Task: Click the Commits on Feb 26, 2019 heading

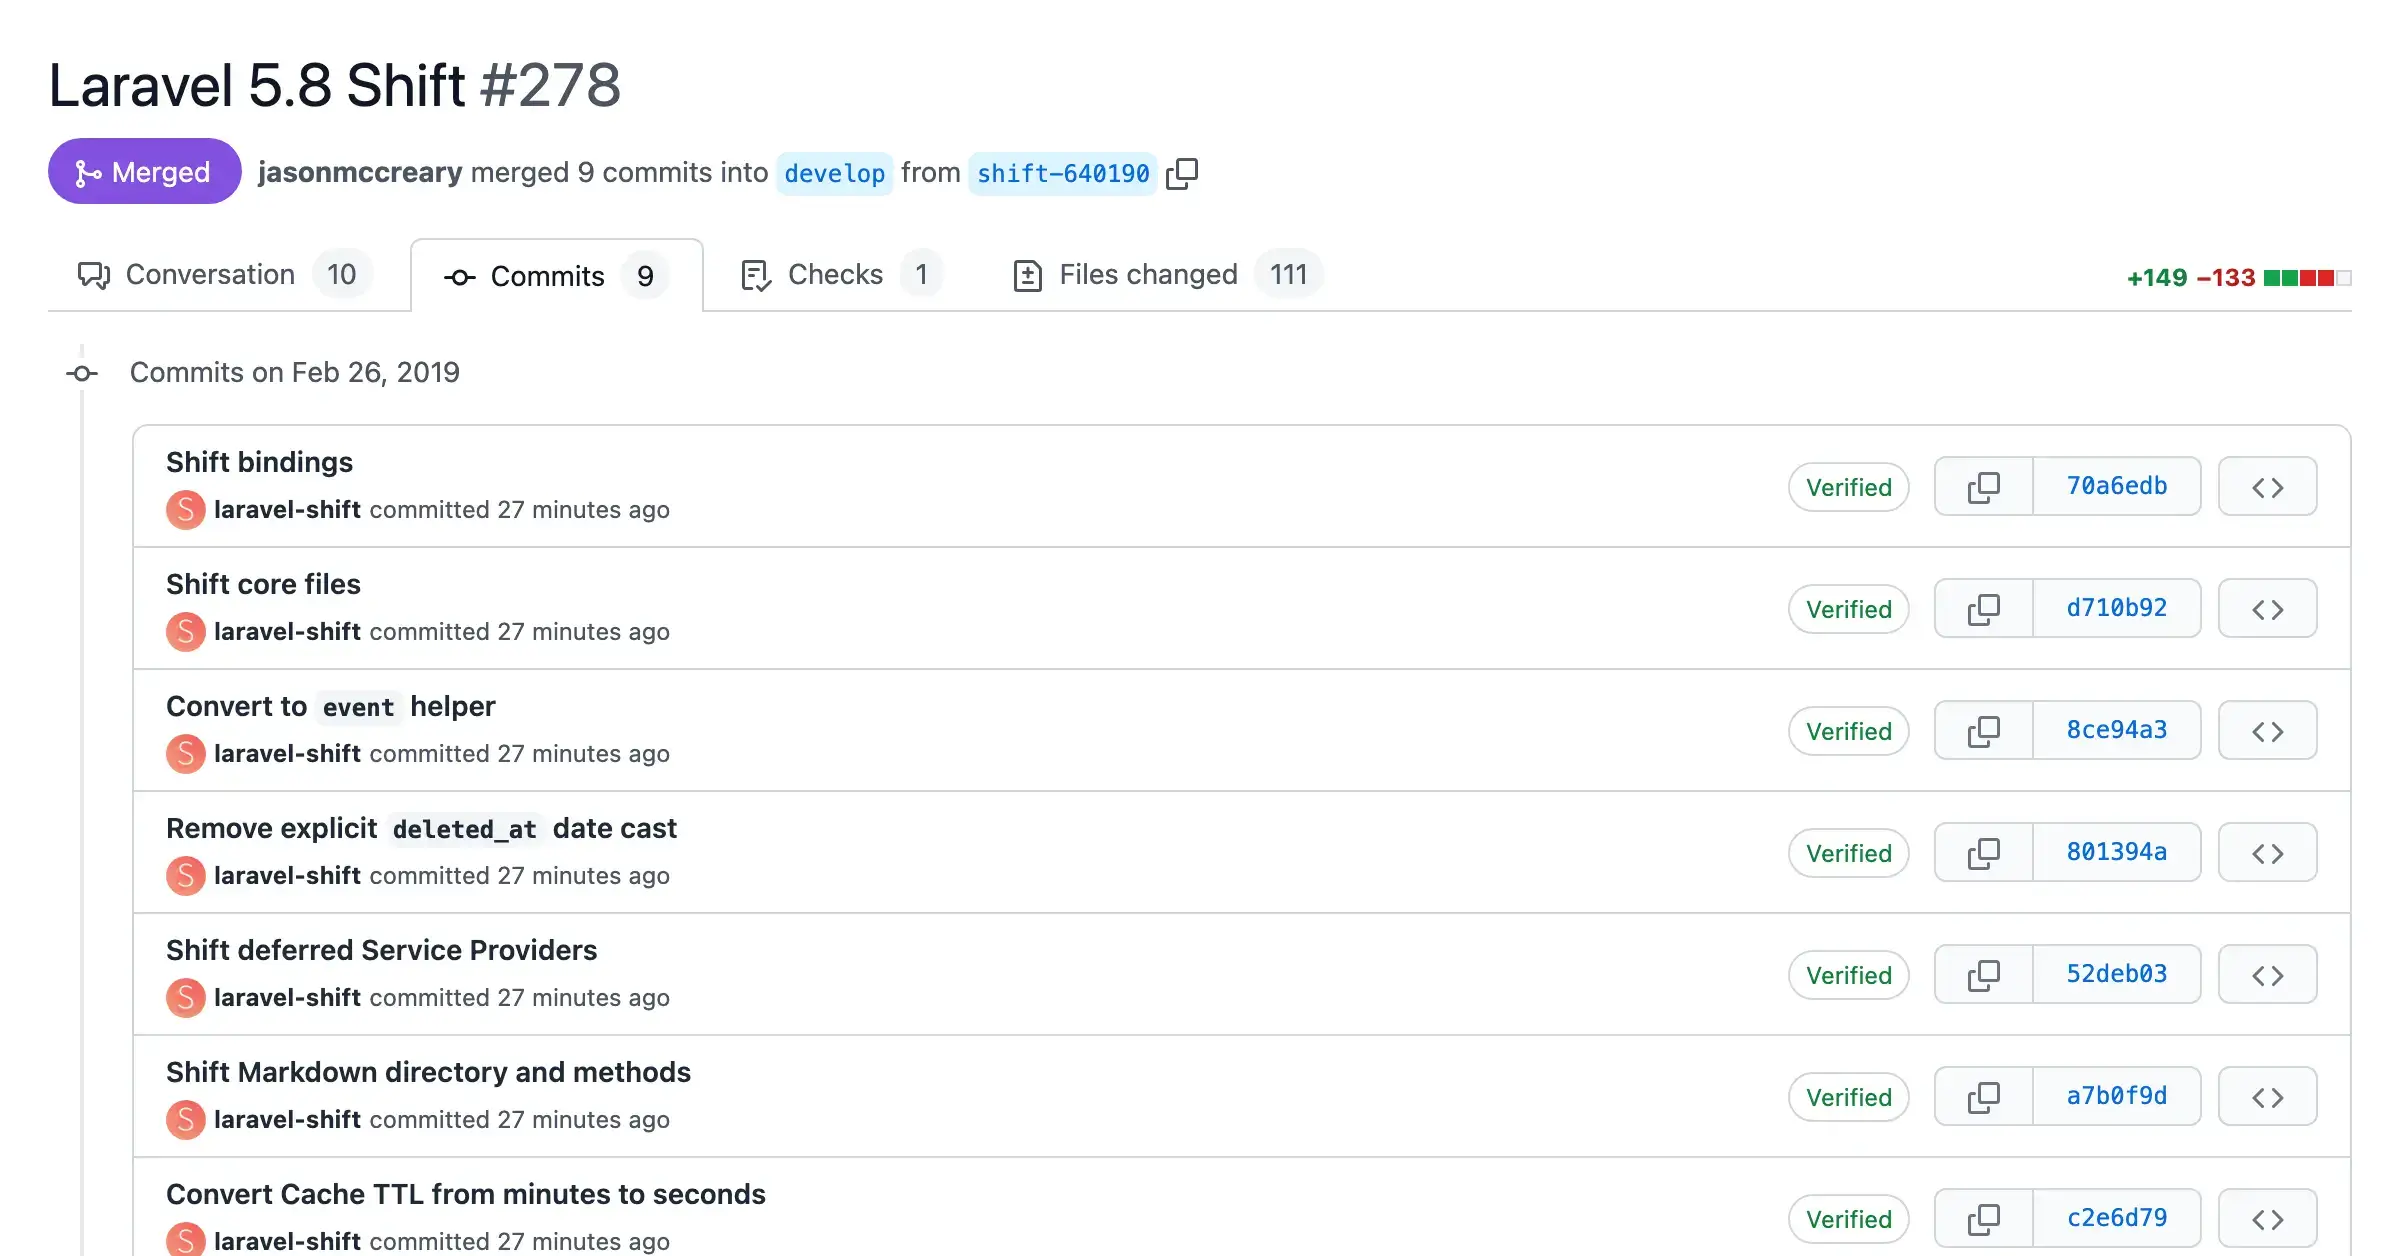Action: [294, 372]
